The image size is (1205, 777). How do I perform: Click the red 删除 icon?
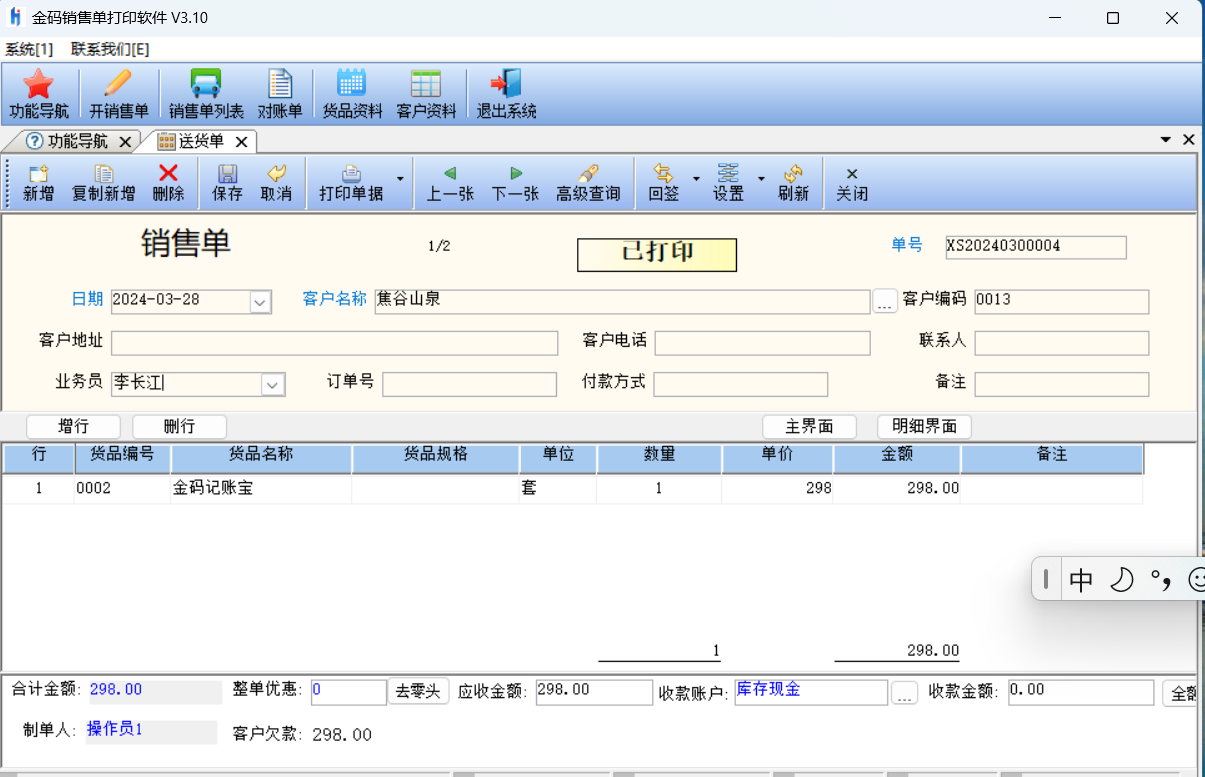click(x=168, y=174)
